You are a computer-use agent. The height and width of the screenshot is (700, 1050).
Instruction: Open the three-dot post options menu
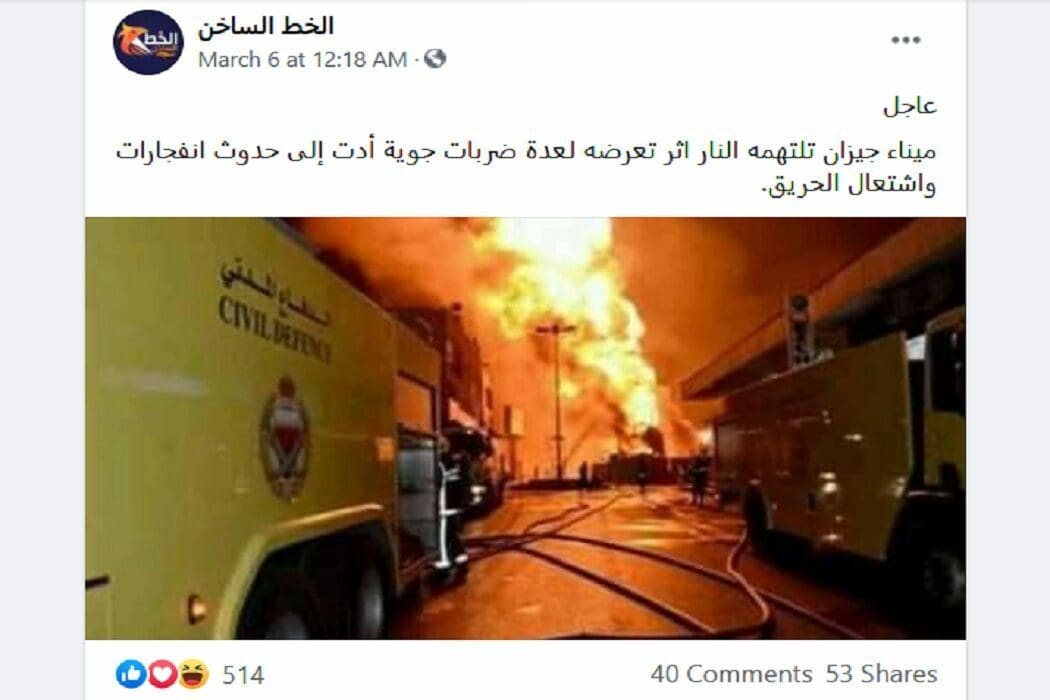(905, 40)
